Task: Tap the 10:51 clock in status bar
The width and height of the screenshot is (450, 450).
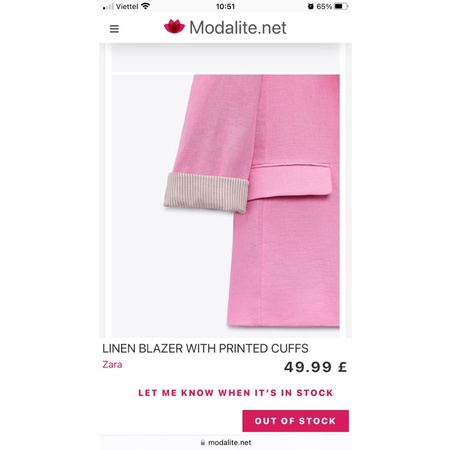Action: (x=225, y=6)
